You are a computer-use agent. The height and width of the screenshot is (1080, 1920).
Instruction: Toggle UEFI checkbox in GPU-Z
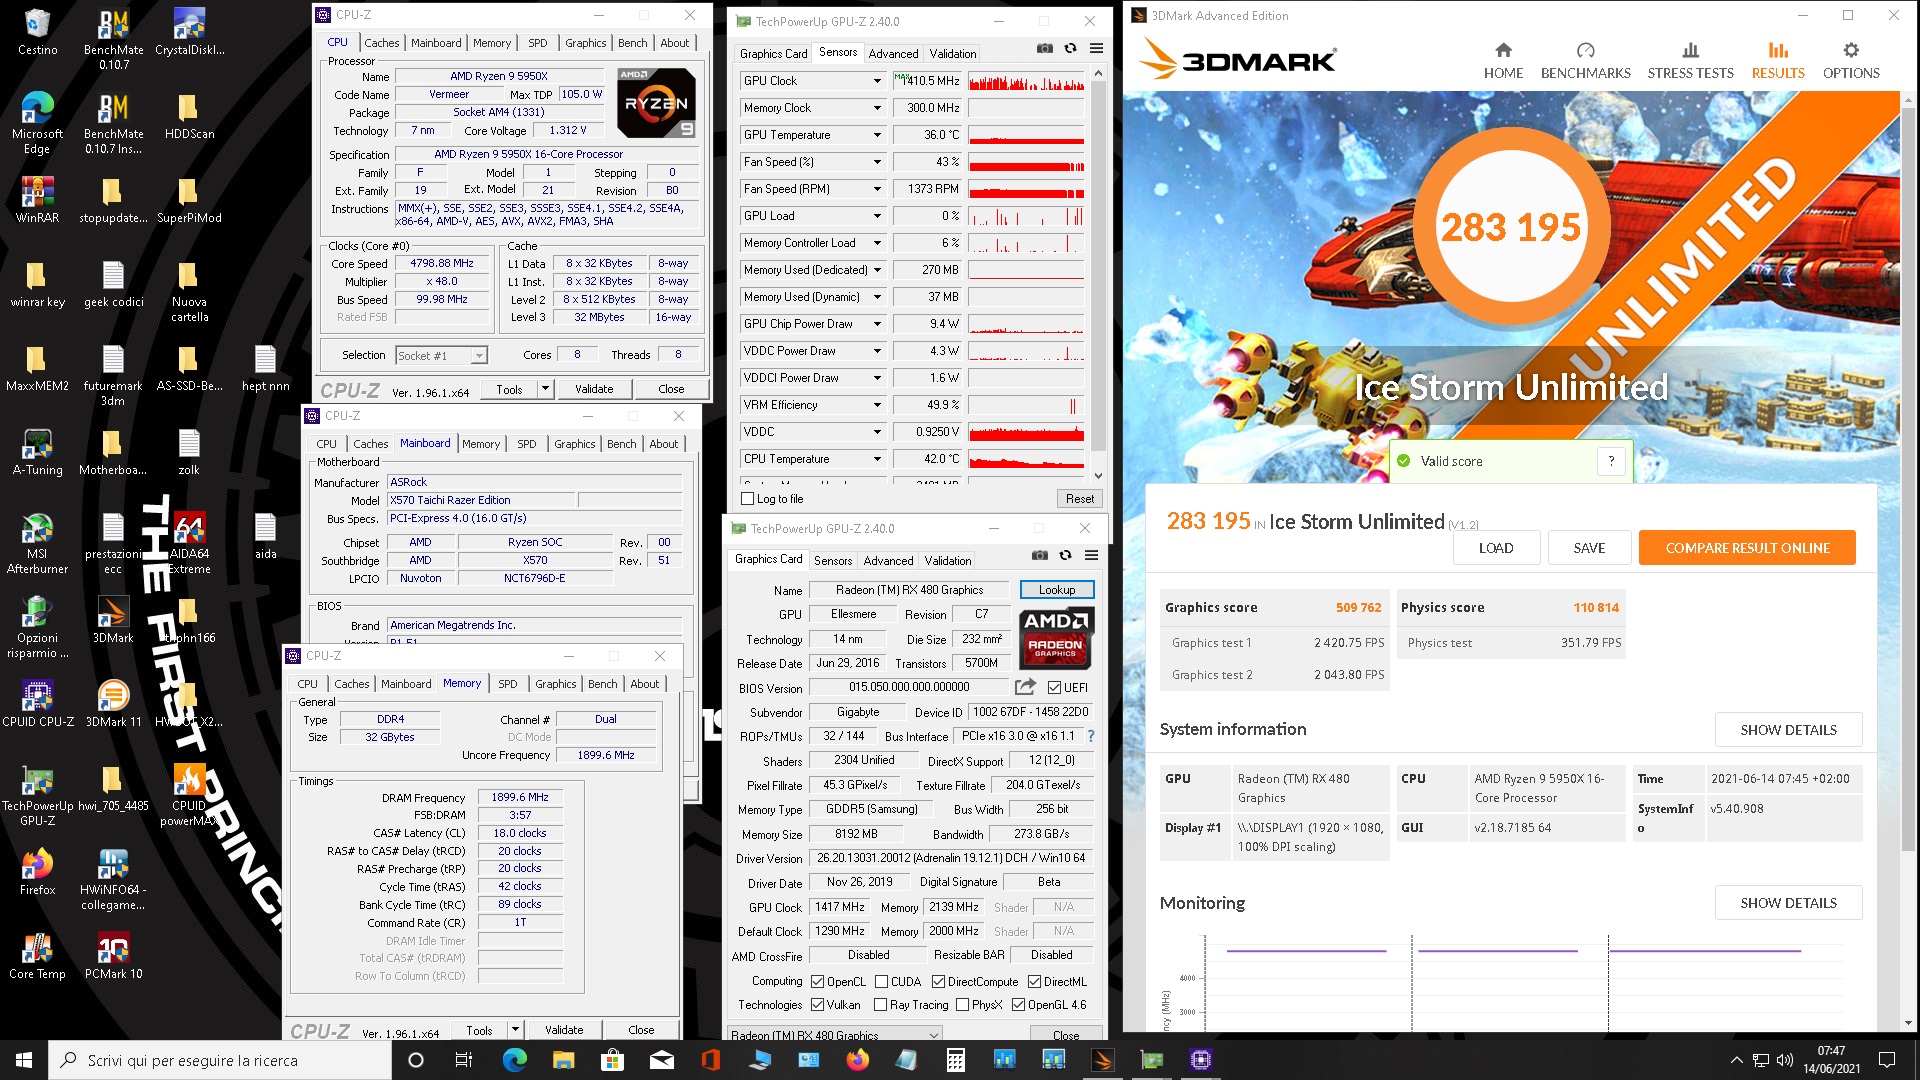1054,687
